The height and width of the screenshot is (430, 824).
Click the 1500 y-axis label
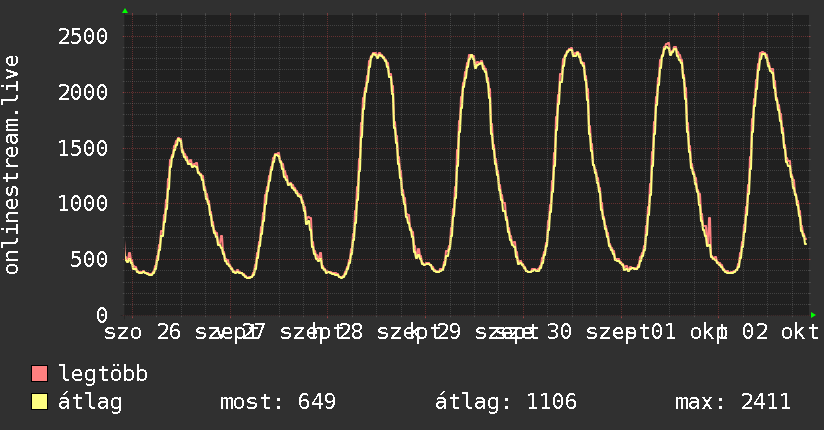(83, 148)
